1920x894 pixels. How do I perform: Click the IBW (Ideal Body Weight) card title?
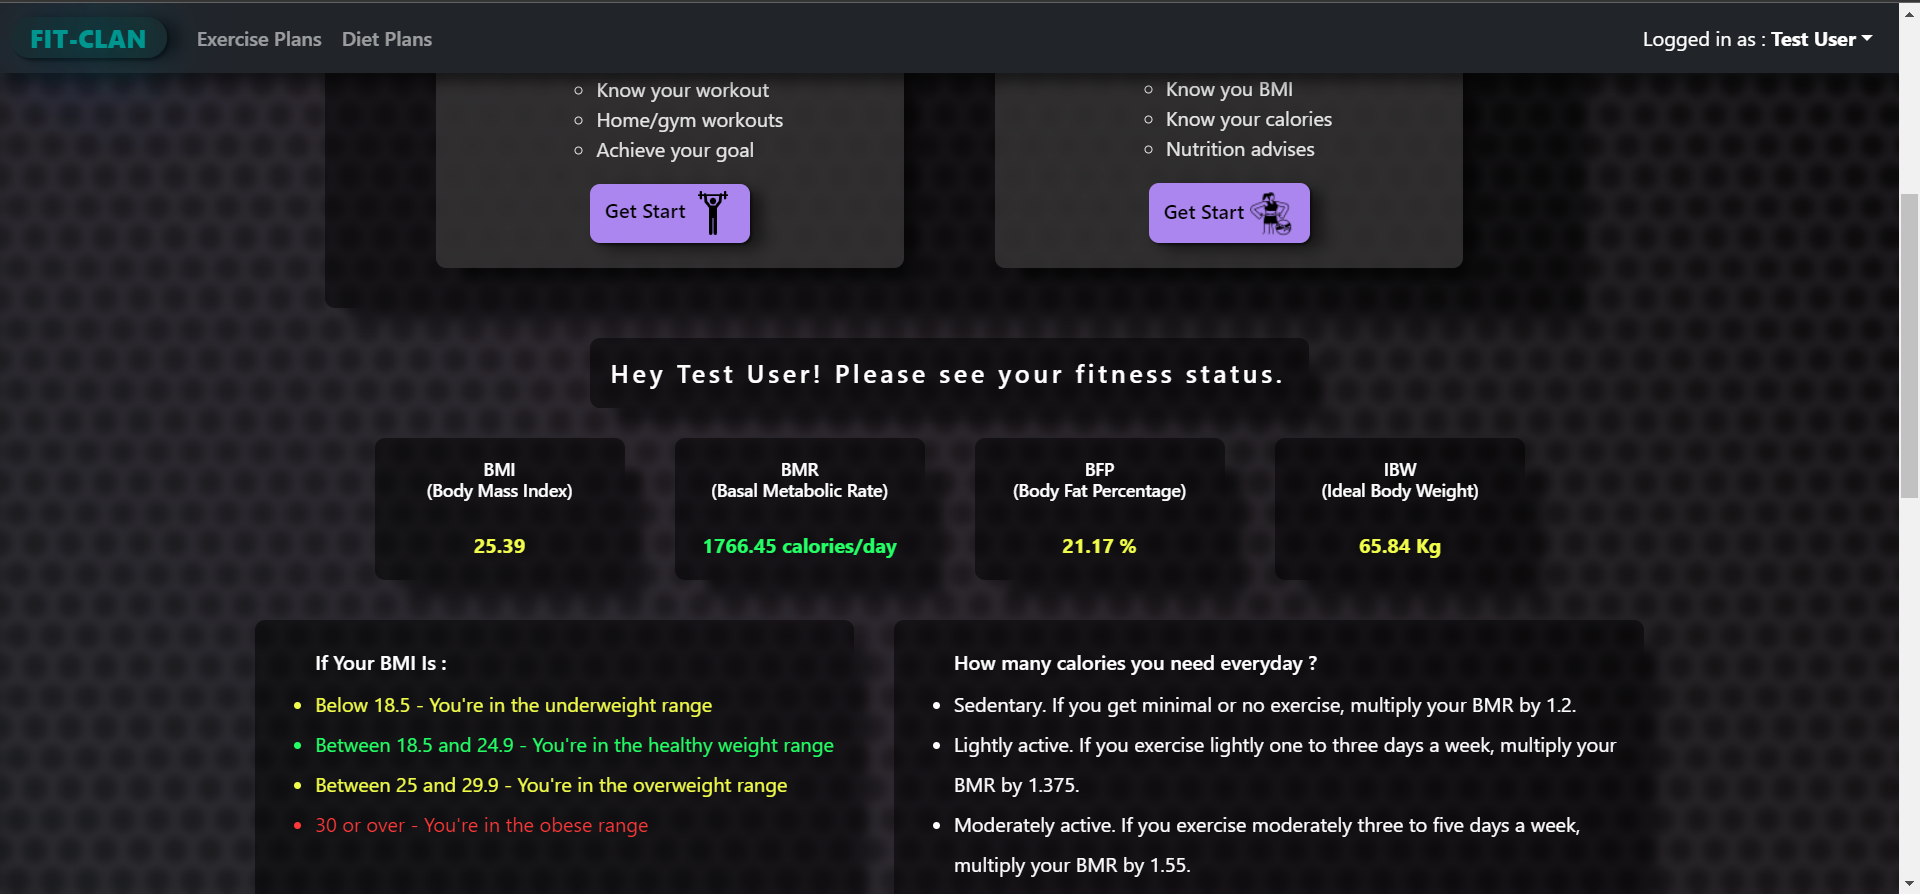tap(1400, 480)
